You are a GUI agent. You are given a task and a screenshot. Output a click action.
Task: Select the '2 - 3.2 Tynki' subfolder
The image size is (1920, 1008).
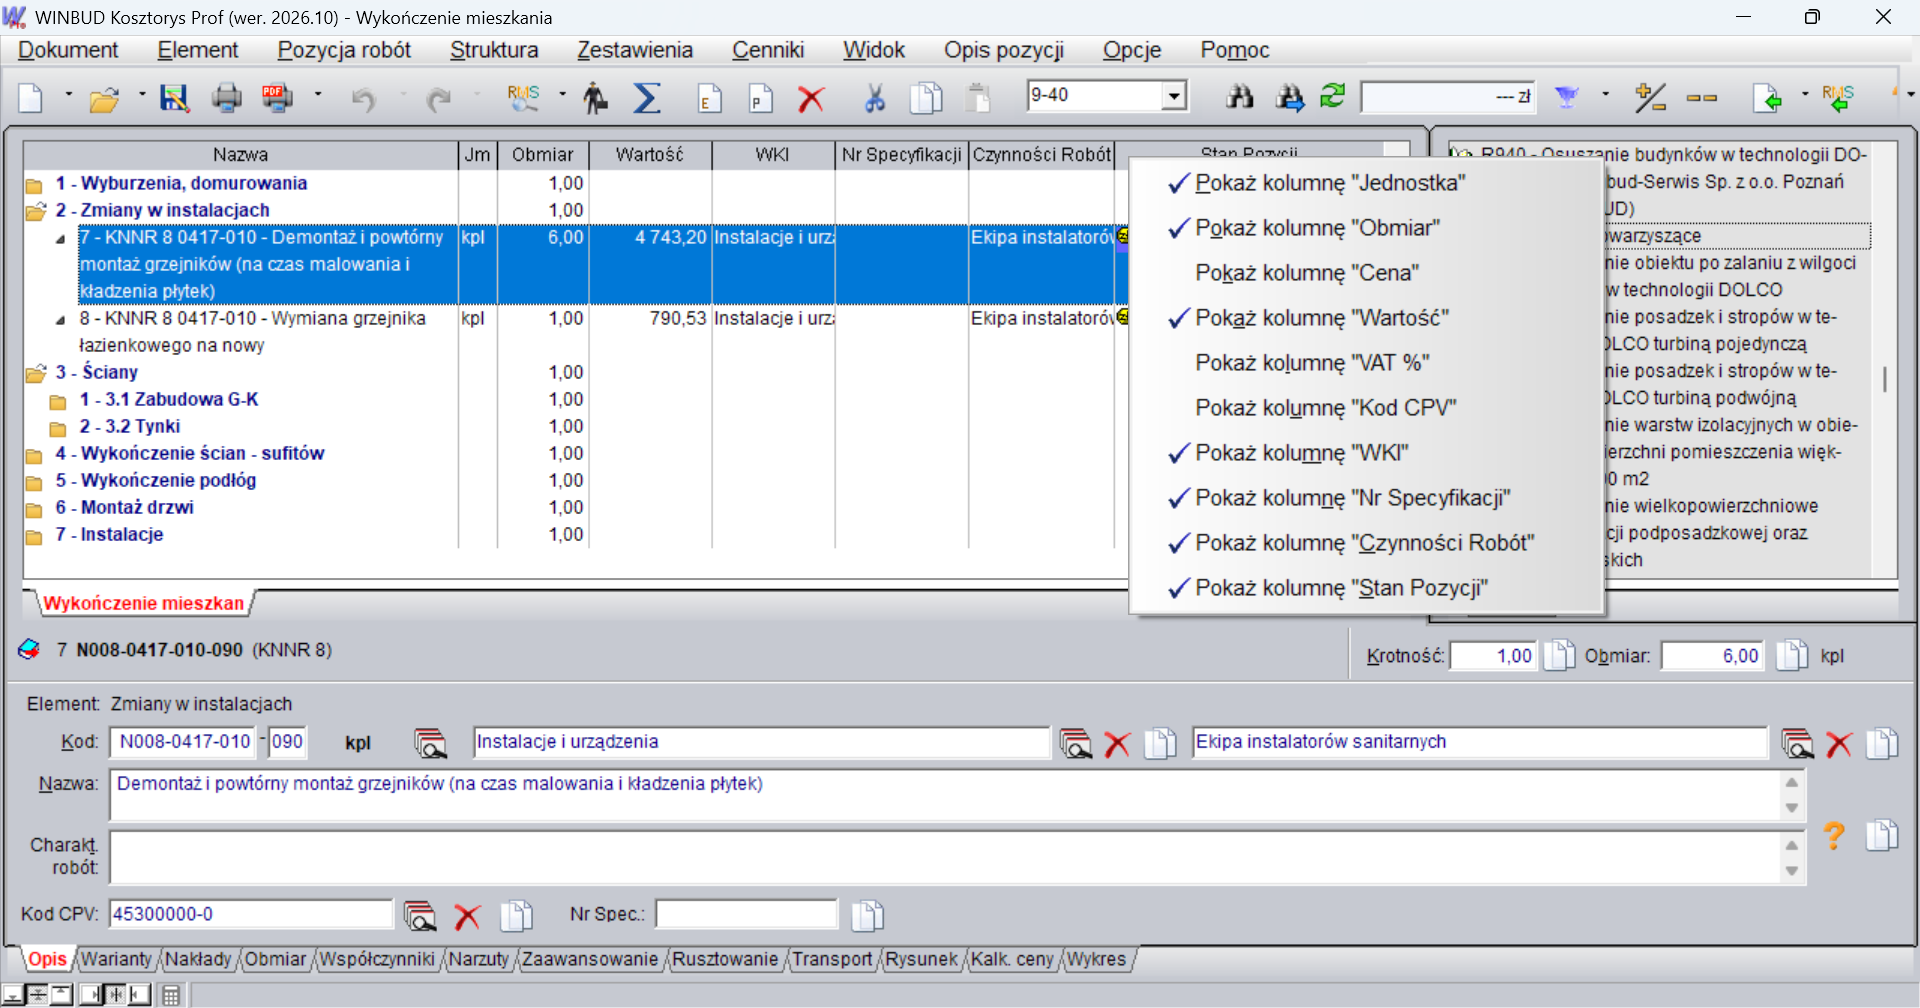[130, 426]
